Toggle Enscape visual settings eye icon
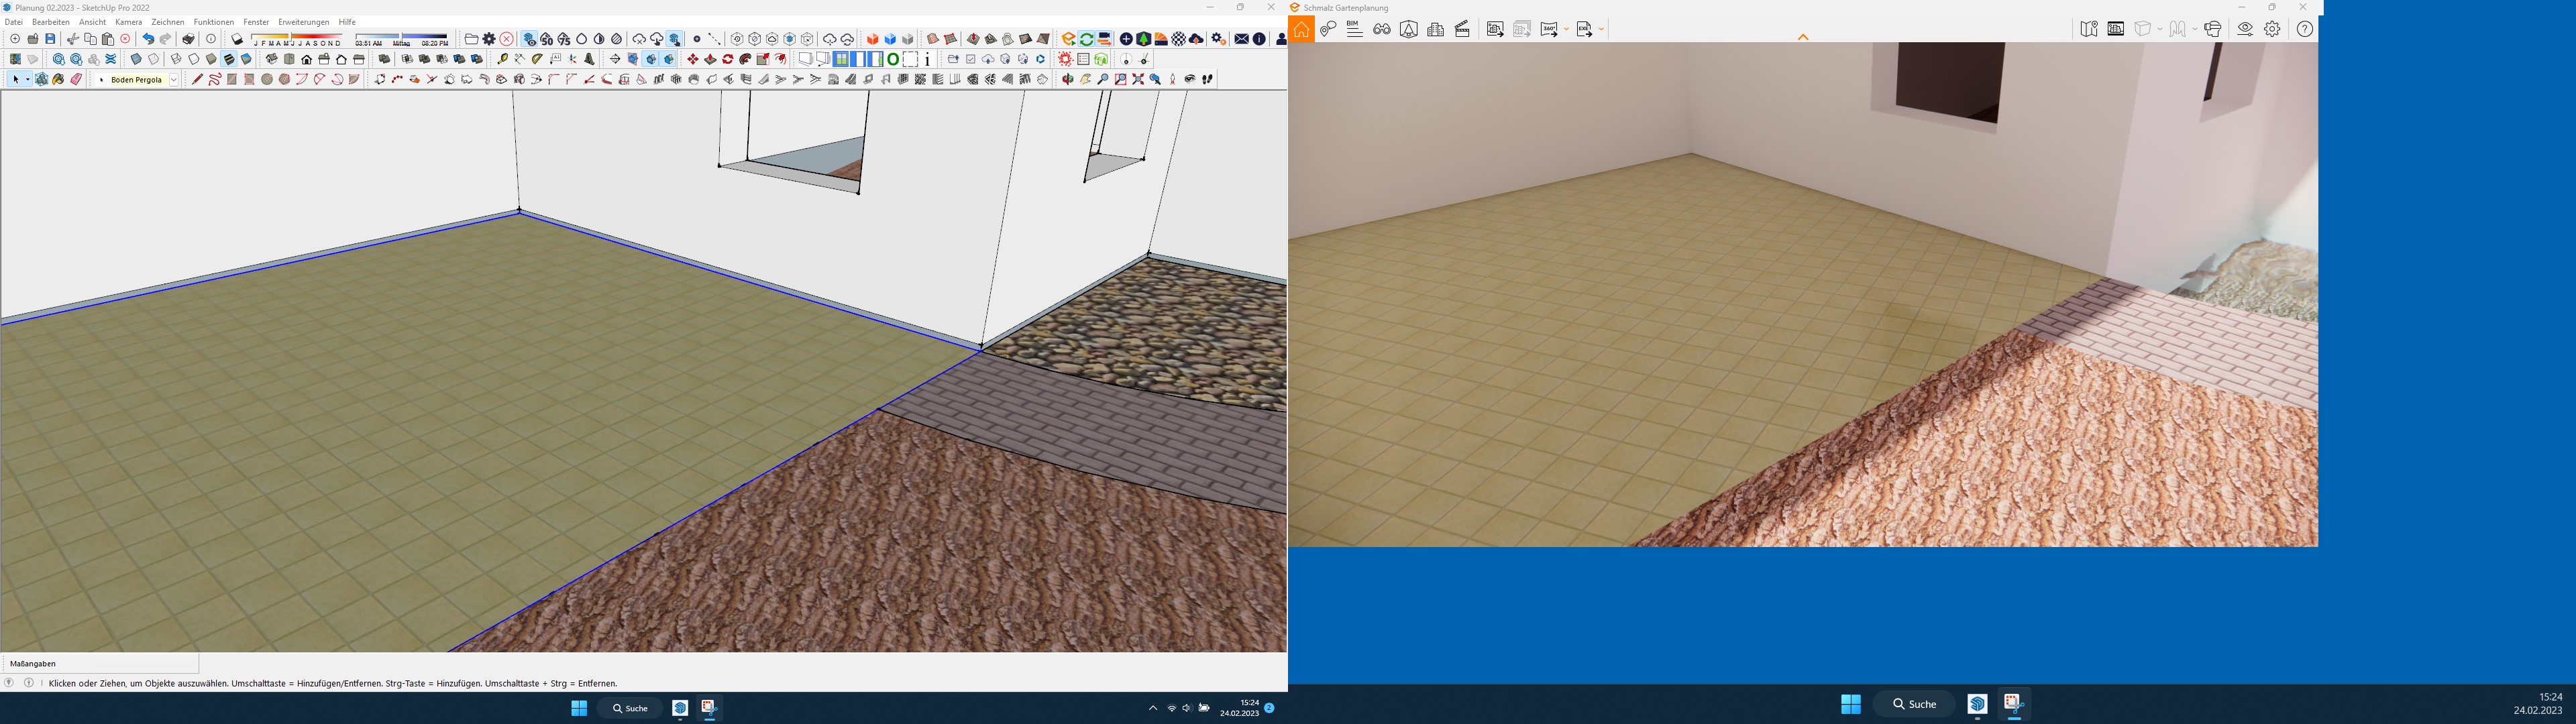2576x724 pixels. coord(2245,29)
